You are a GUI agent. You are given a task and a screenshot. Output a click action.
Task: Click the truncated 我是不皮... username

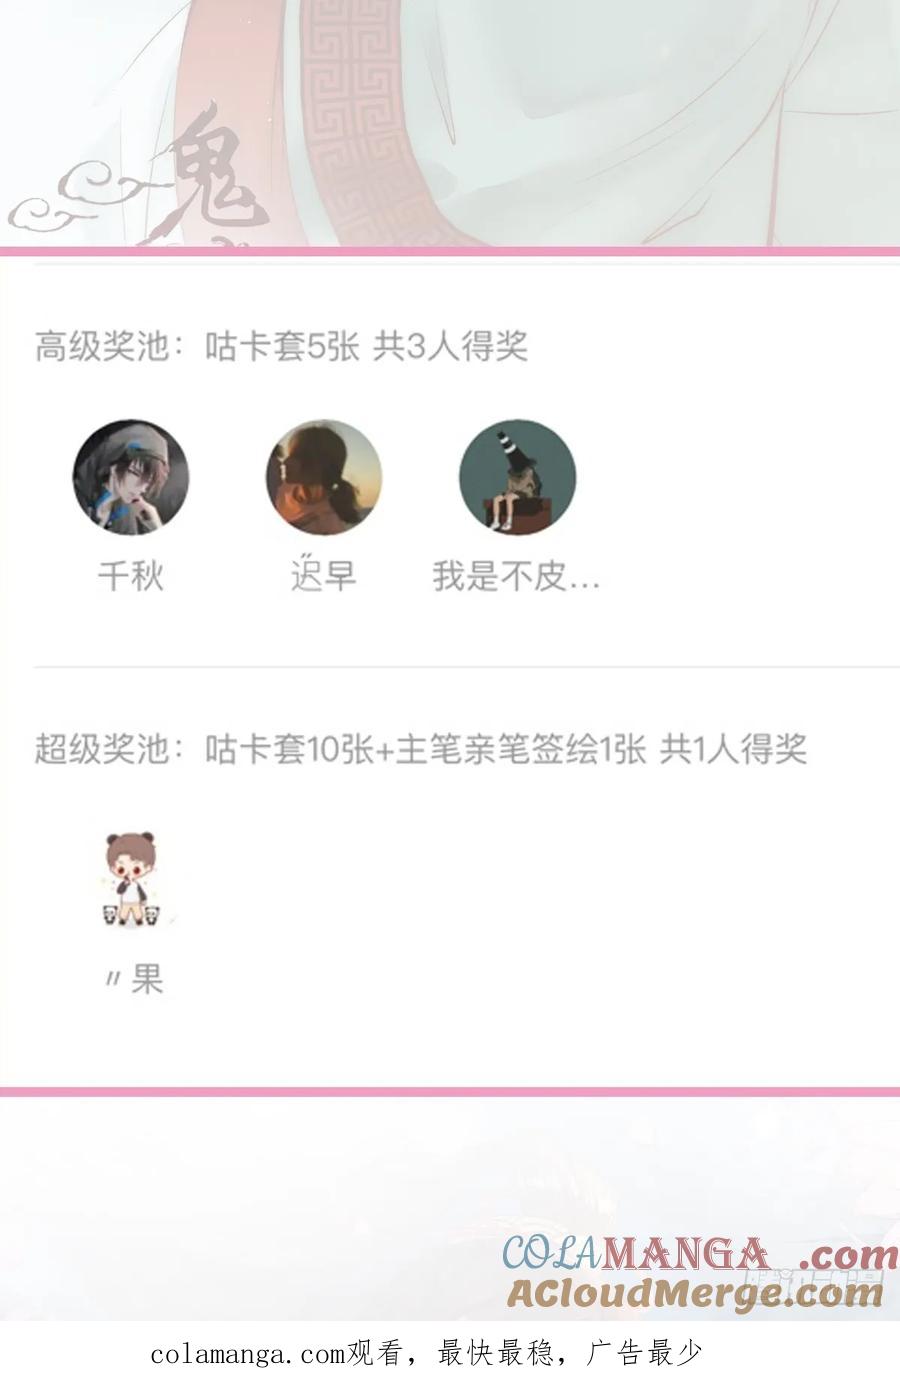click(x=516, y=576)
